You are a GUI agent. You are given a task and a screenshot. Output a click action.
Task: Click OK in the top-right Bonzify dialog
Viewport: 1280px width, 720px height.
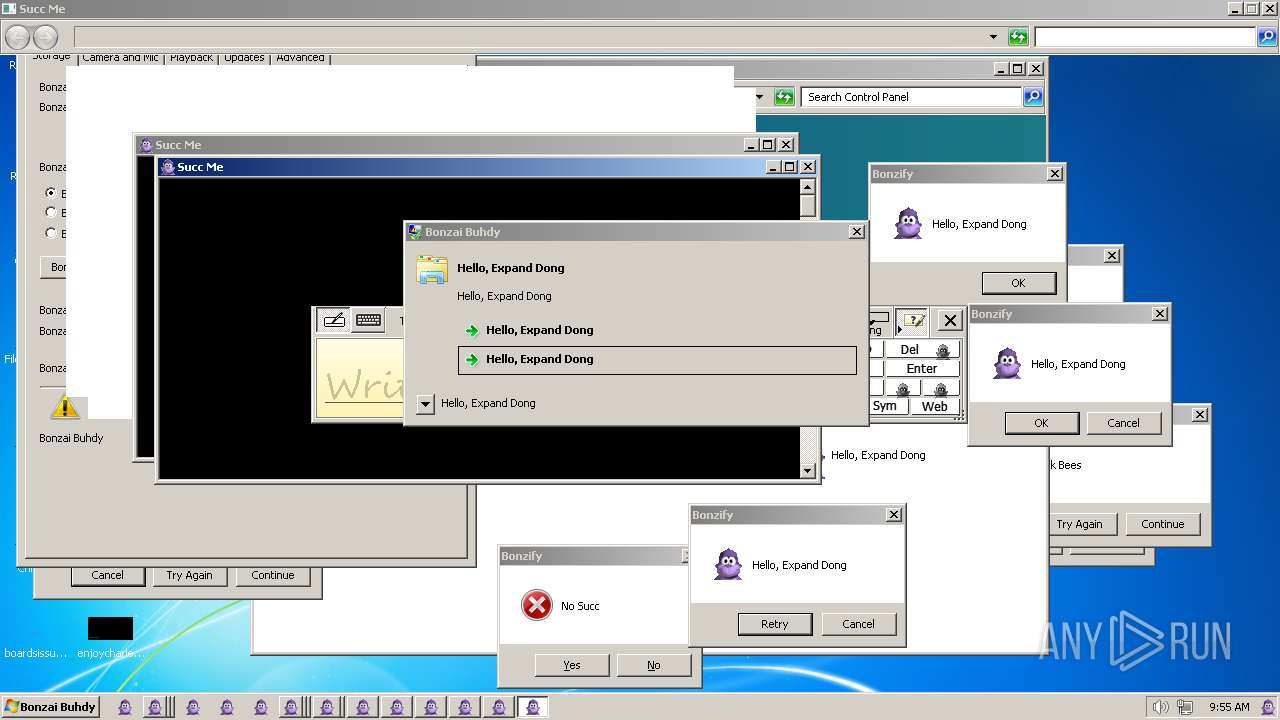(1018, 283)
